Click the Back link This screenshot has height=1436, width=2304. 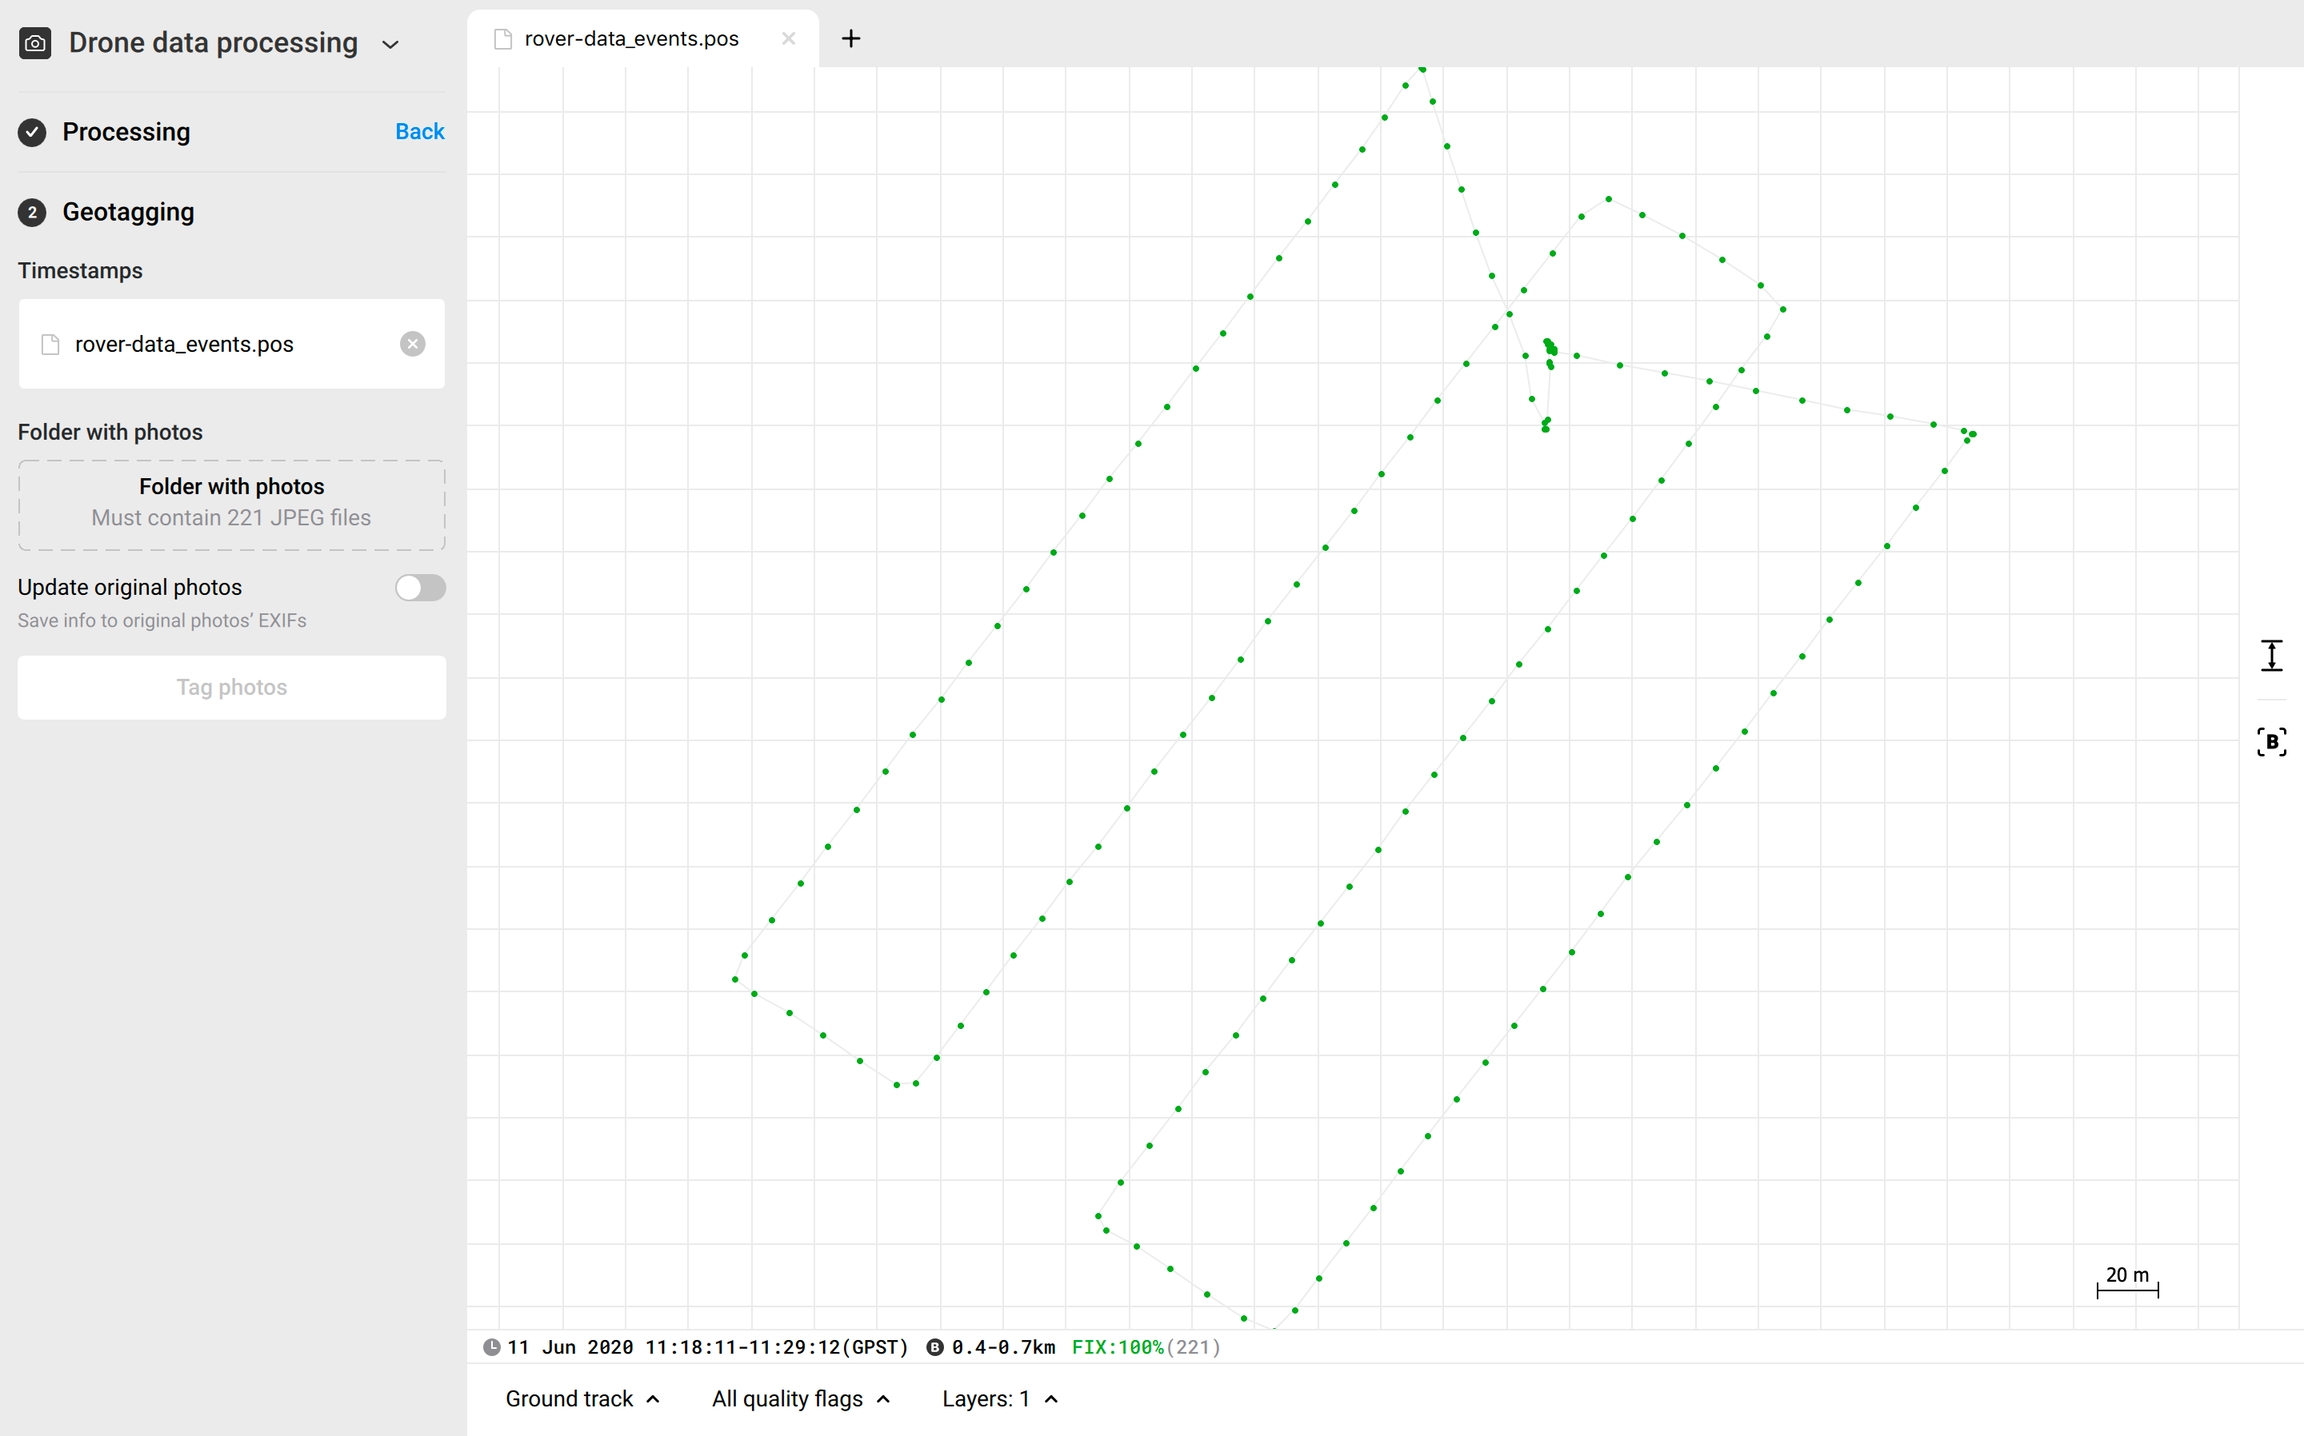click(419, 132)
